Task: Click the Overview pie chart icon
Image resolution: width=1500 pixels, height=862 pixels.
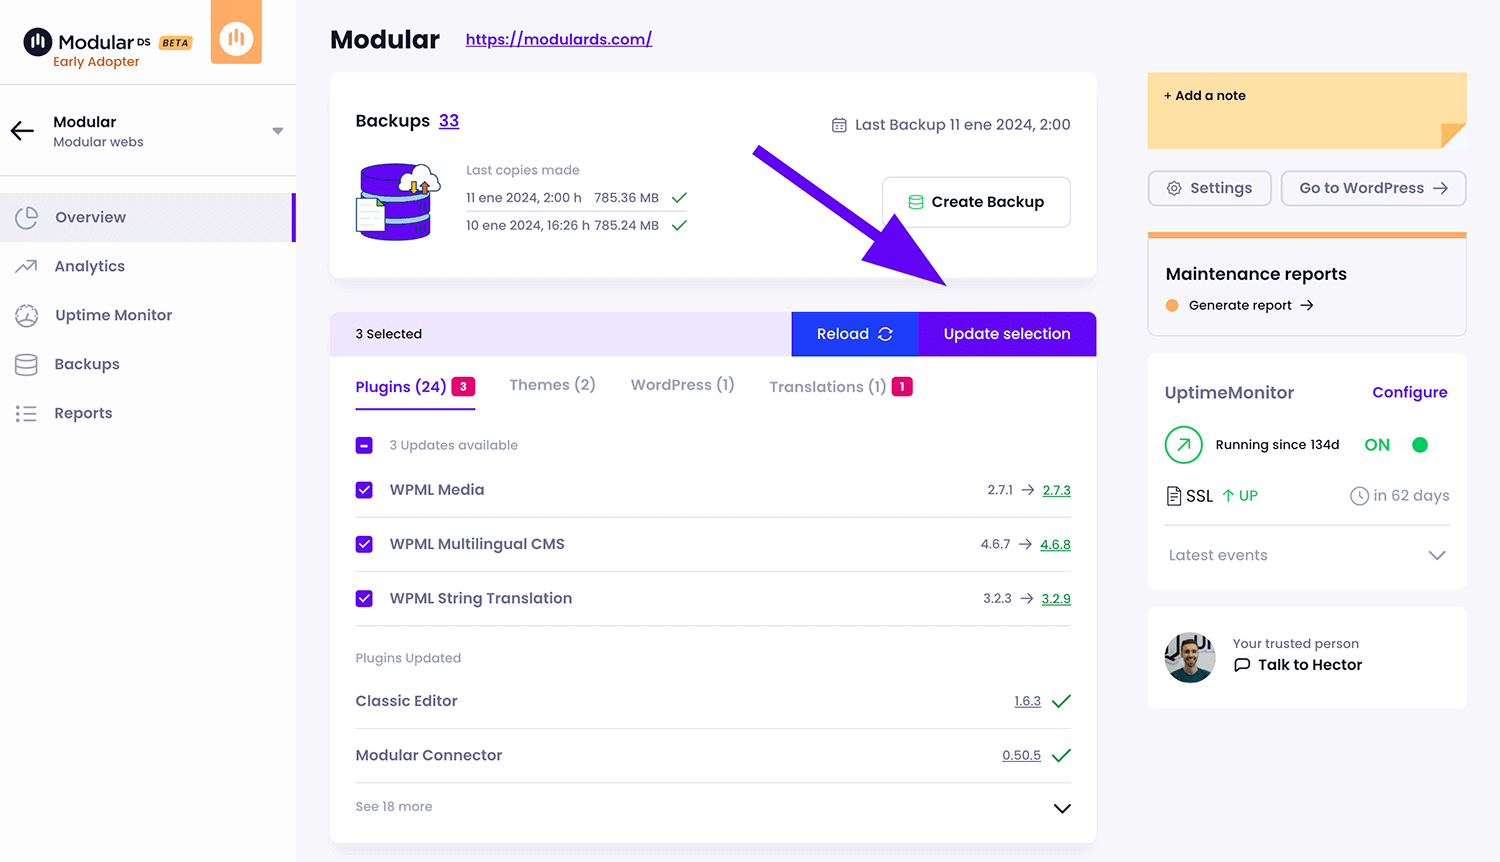Action: pos(27,217)
